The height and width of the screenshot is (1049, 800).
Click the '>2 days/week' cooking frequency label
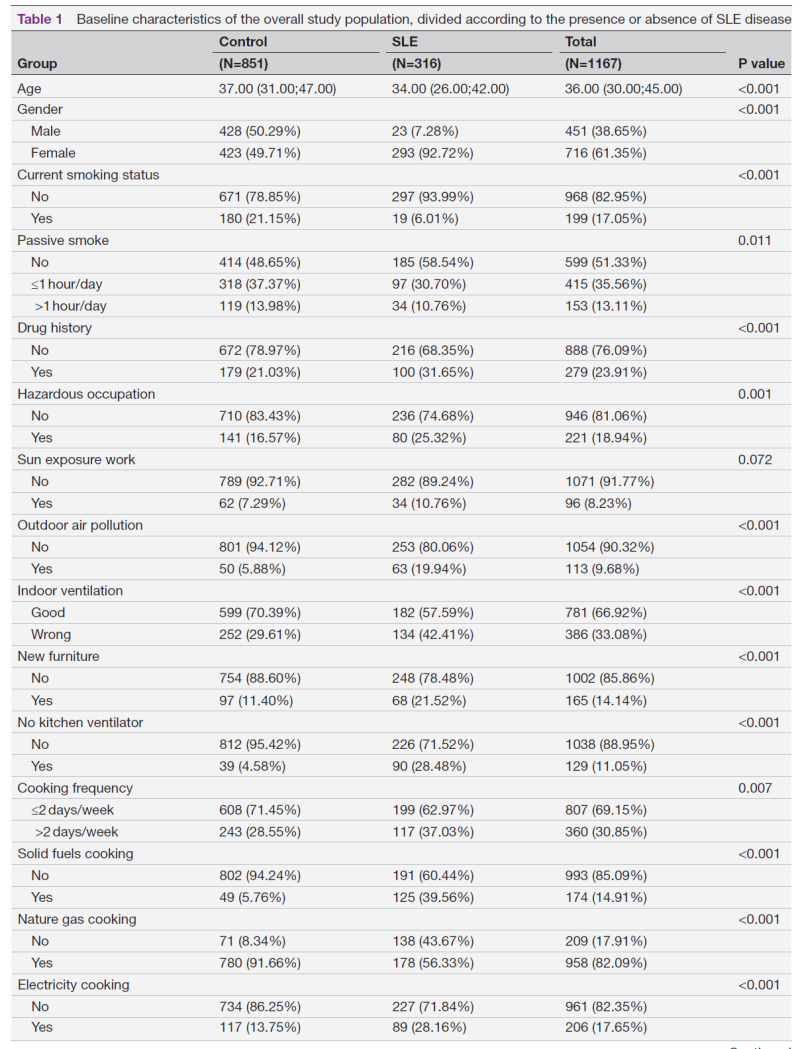point(75,832)
